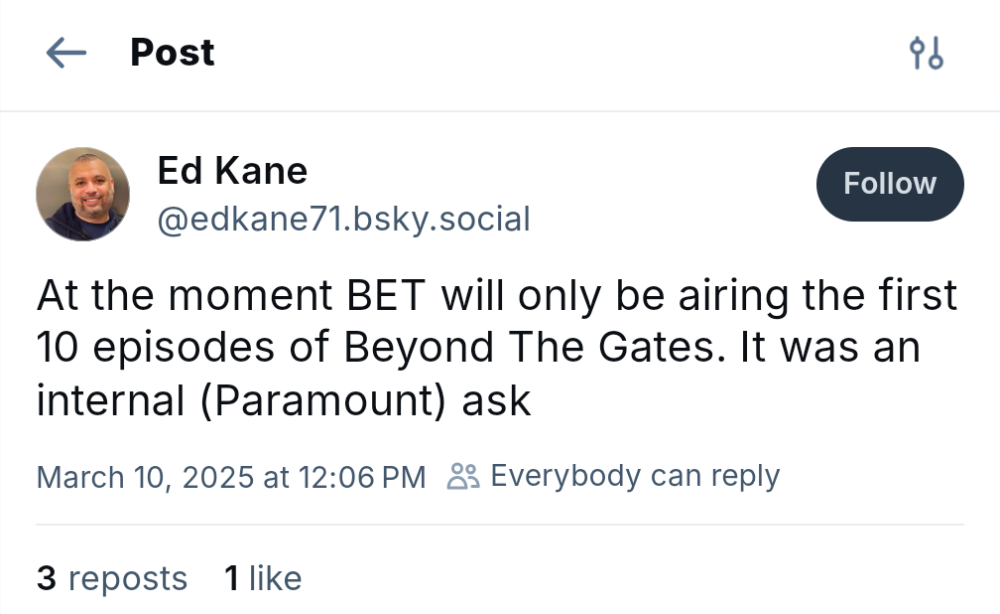Click the March 10, 2025 timestamp

tap(231, 477)
